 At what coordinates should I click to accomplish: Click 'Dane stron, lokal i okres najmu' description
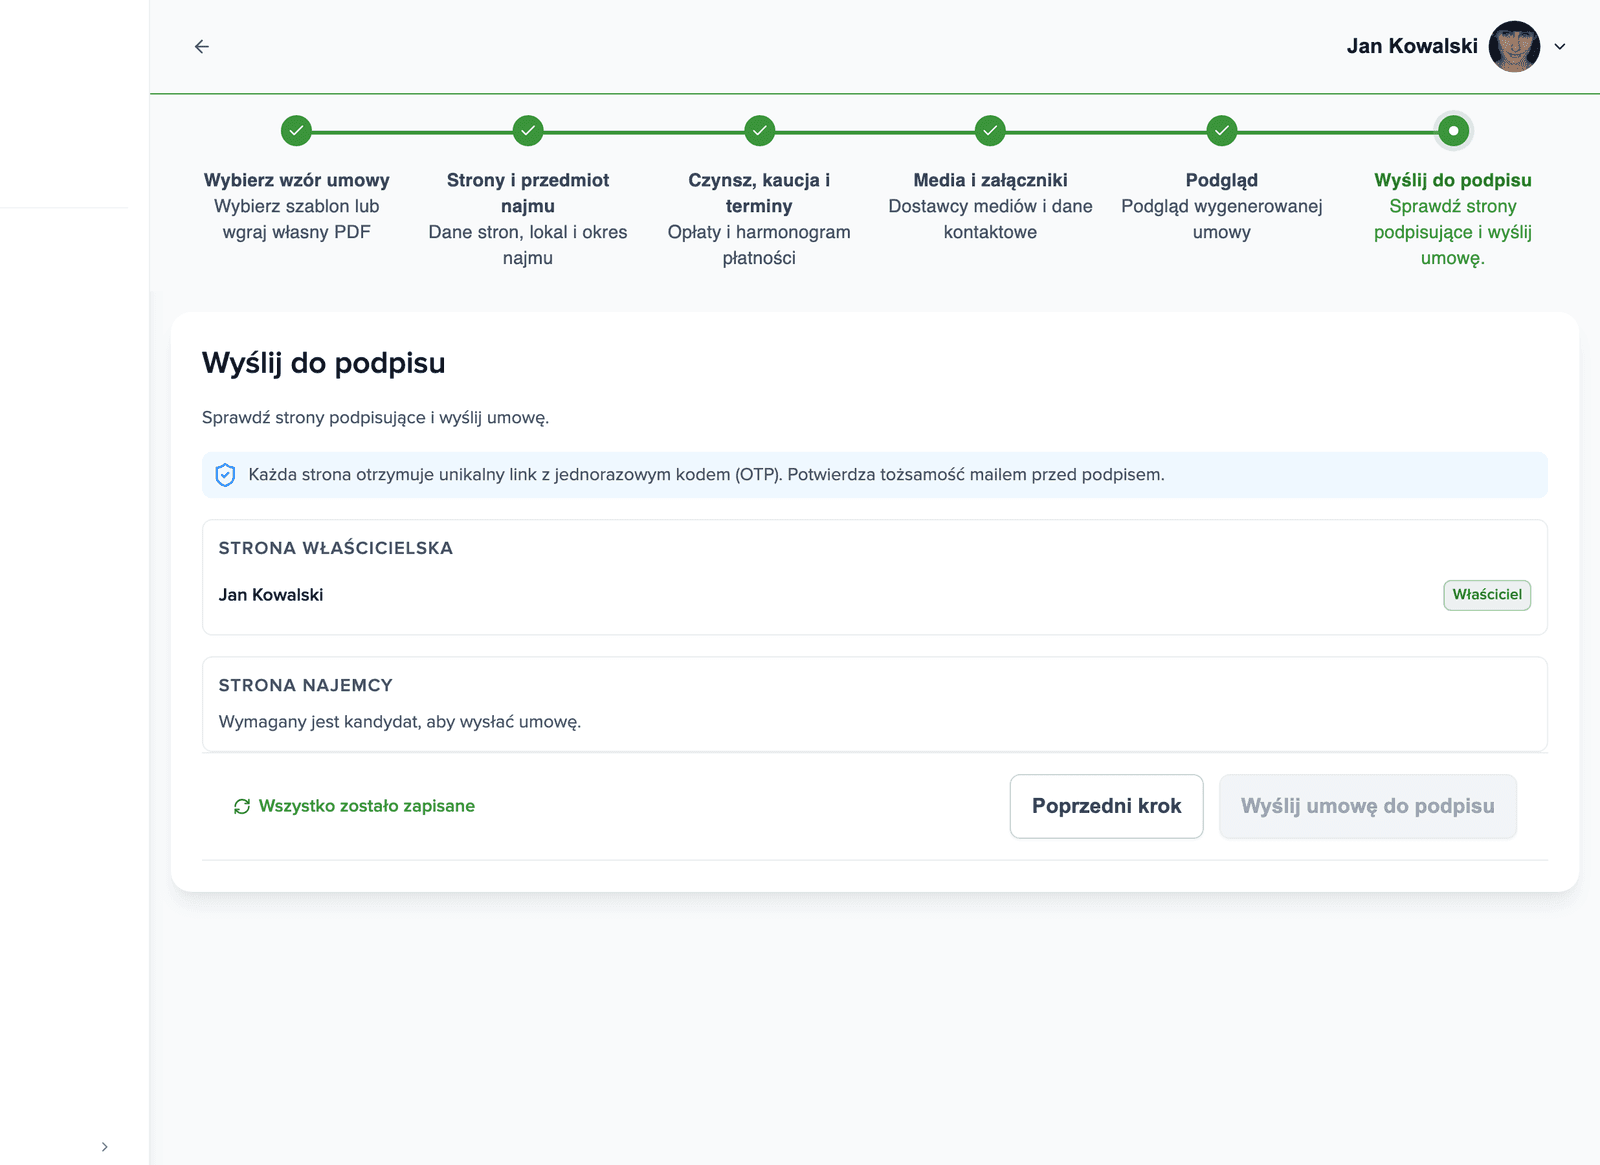click(528, 245)
